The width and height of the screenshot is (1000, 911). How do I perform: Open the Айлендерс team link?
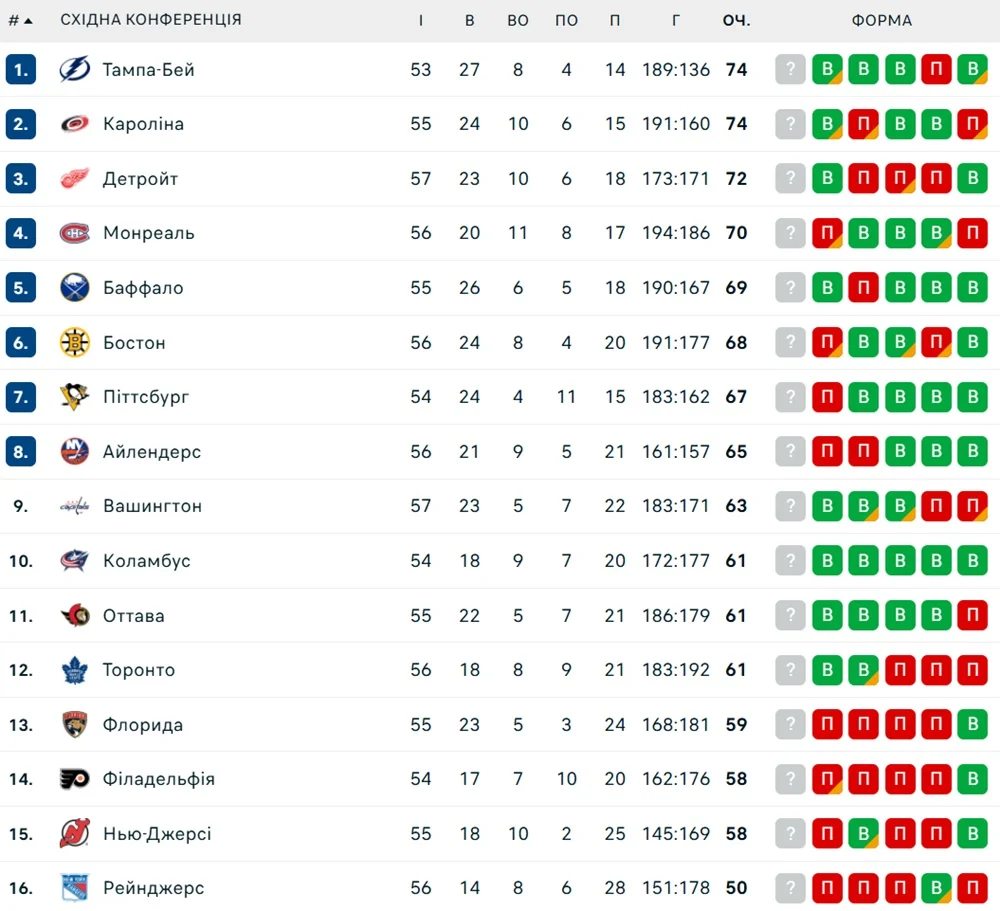pos(152,452)
